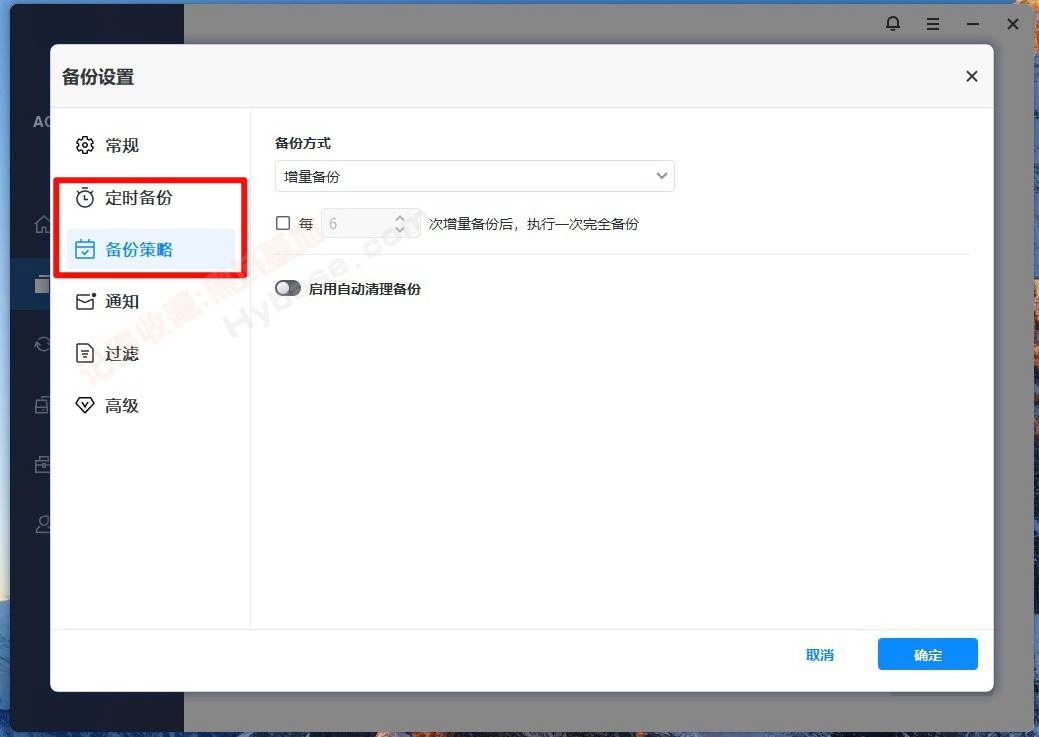
Task: Click the 确定 button to confirm
Action: pyautogui.click(x=926, y=654)
